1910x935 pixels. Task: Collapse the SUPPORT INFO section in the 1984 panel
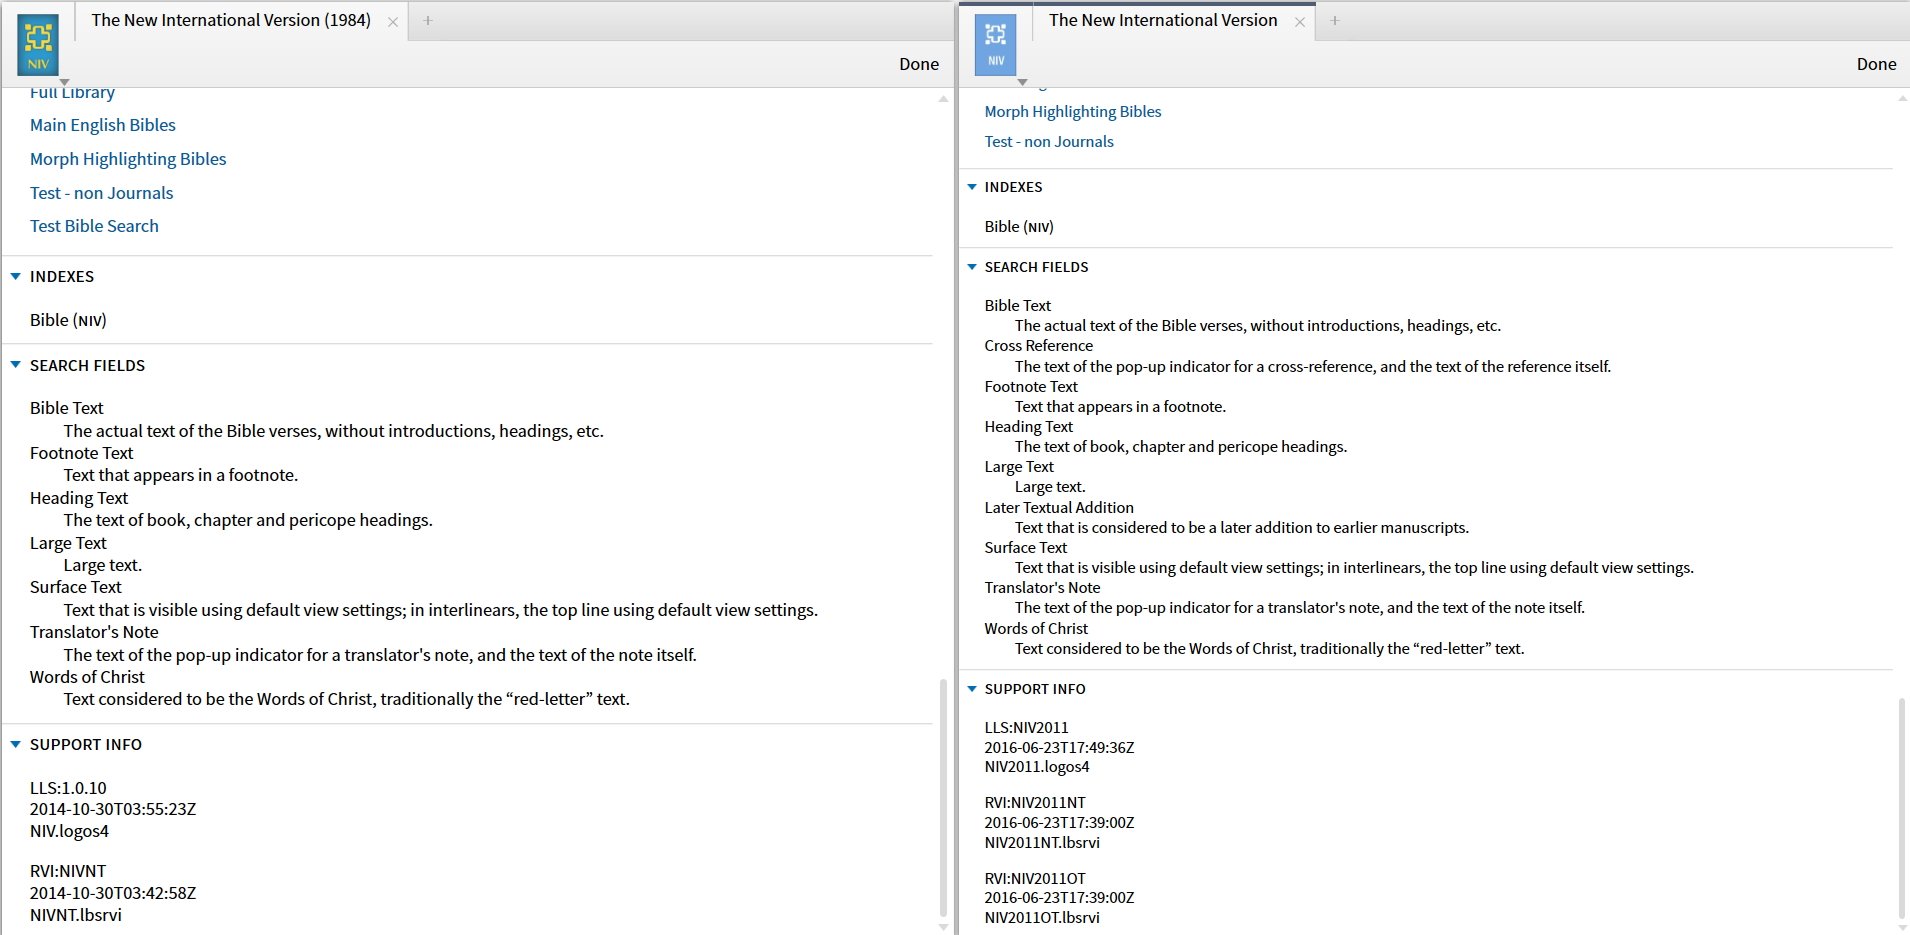(16, 744)
